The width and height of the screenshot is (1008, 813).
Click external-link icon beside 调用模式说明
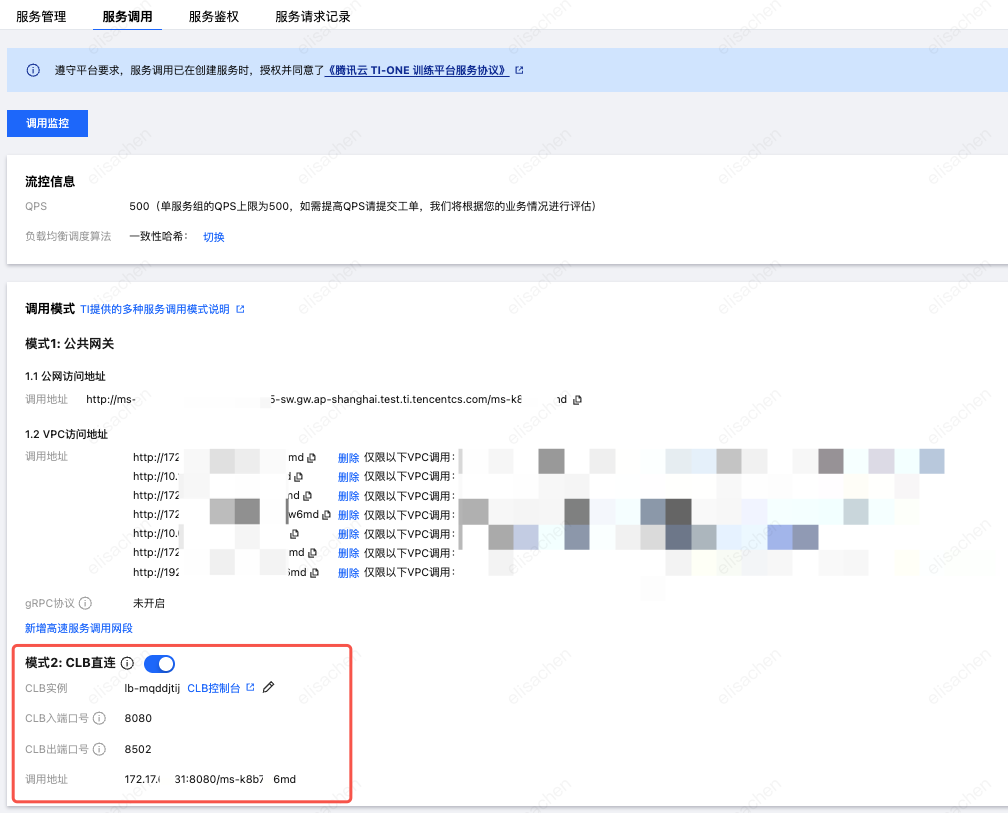click(240, 309)
